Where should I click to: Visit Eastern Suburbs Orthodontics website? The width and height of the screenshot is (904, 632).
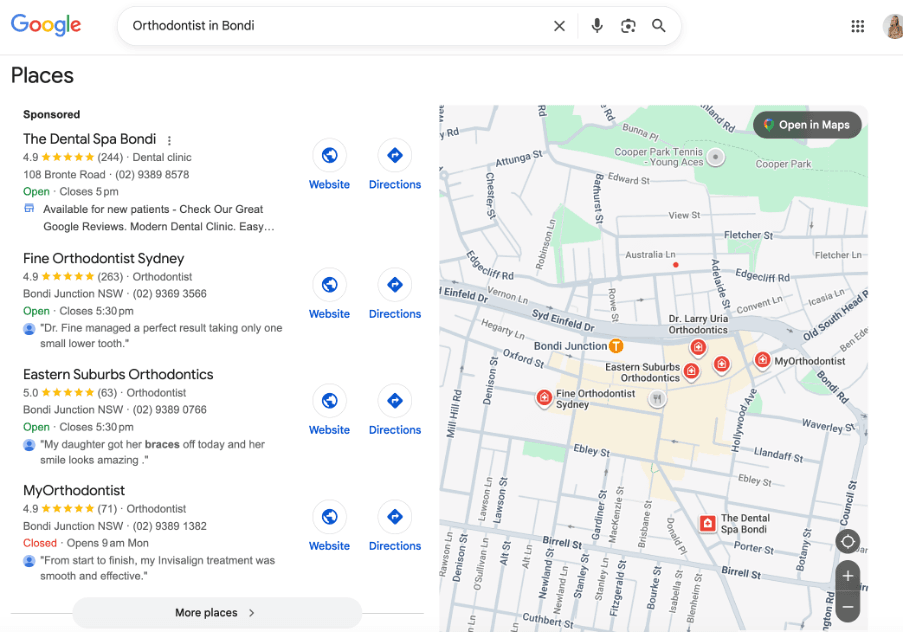pyautogui.click(x=329, y=410)
